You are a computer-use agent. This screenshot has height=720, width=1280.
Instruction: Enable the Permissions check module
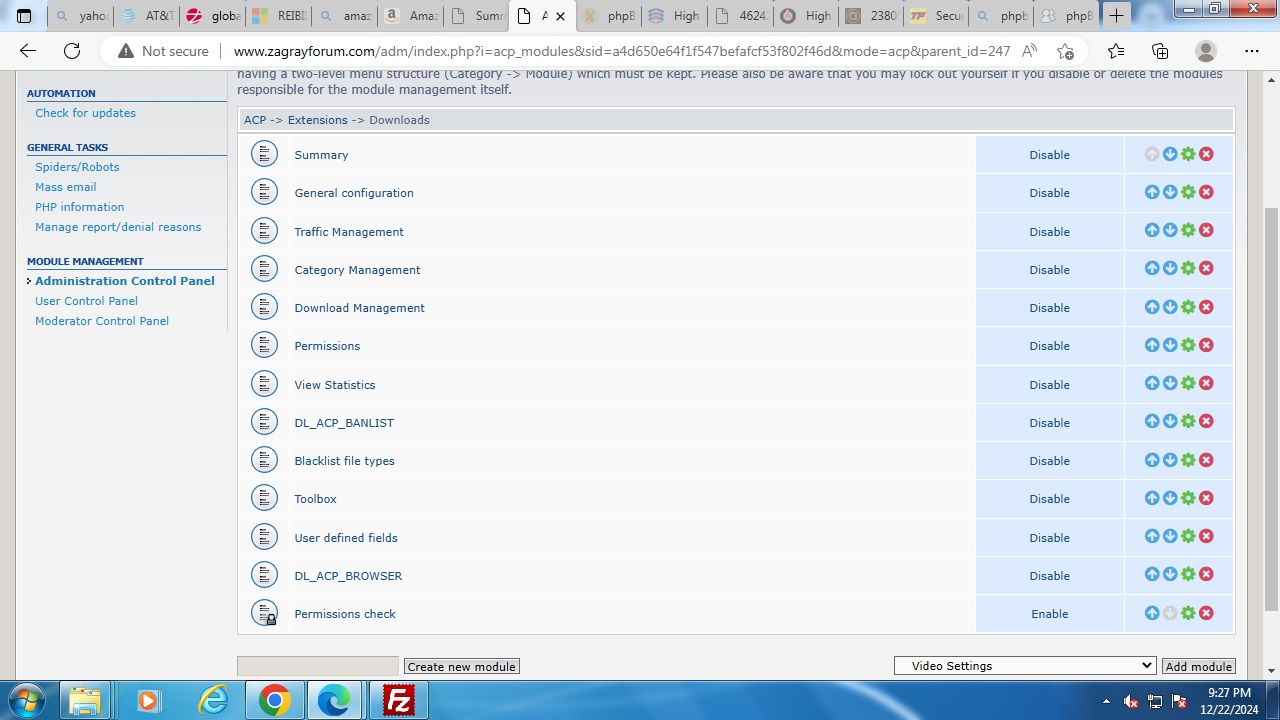click(x=1049, y=614)
